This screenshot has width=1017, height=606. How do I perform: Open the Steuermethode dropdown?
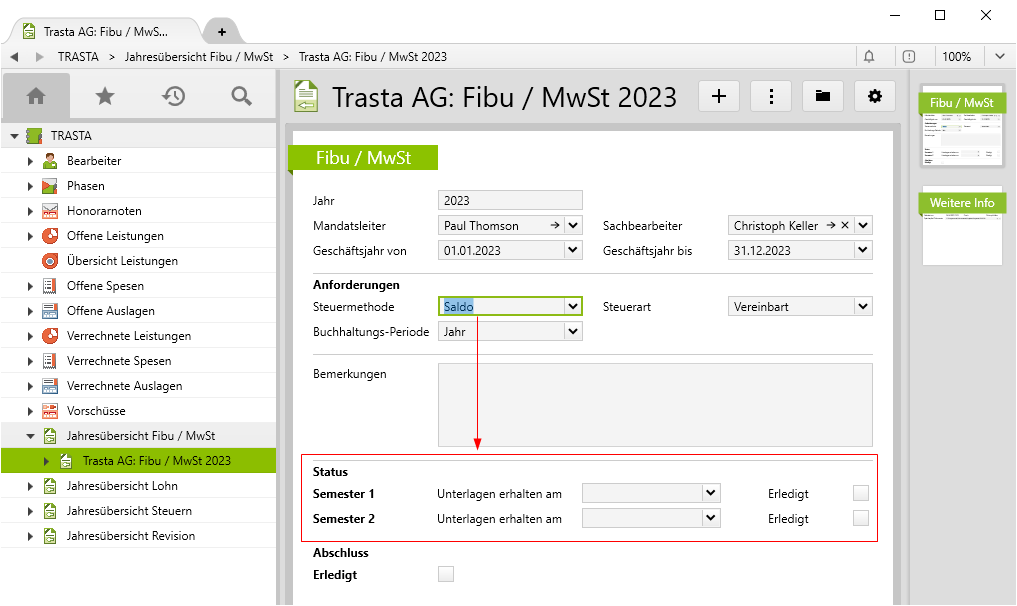tap(573, 307)
